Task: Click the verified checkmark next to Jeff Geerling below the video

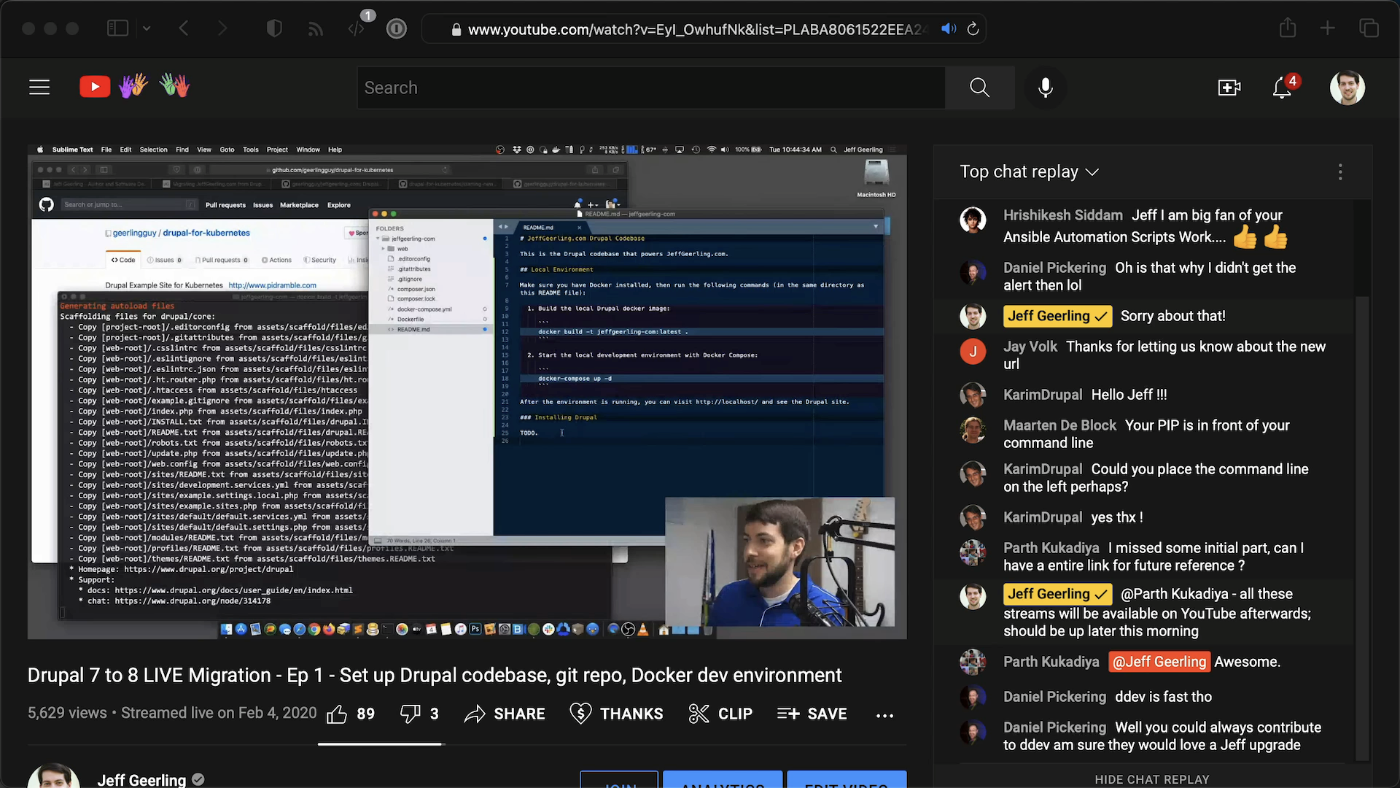Action: click(x=198, y=780)
